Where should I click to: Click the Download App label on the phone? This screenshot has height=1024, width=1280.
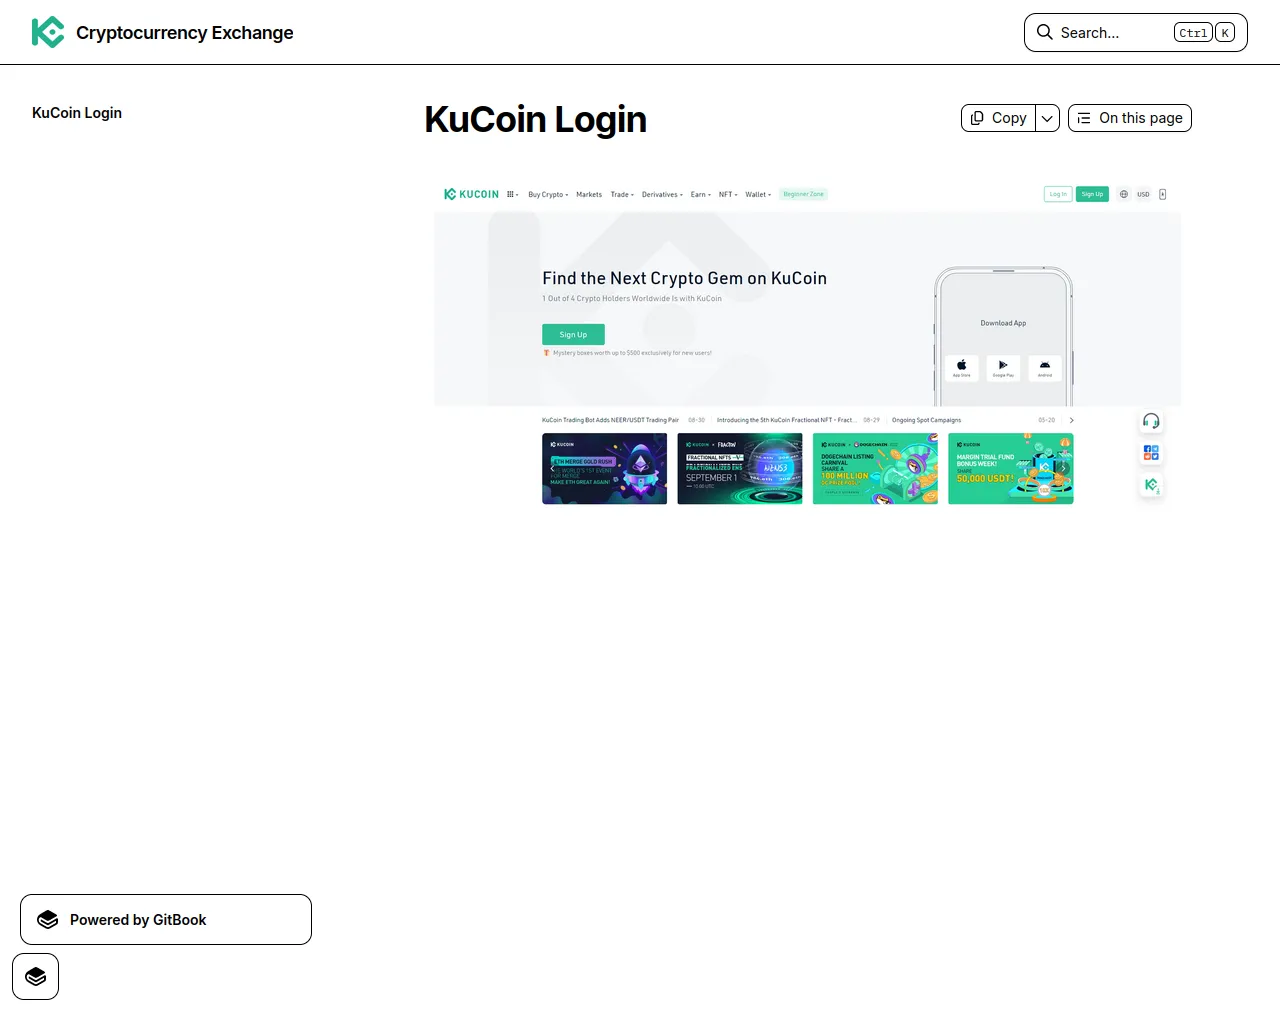coord(1003,323)
